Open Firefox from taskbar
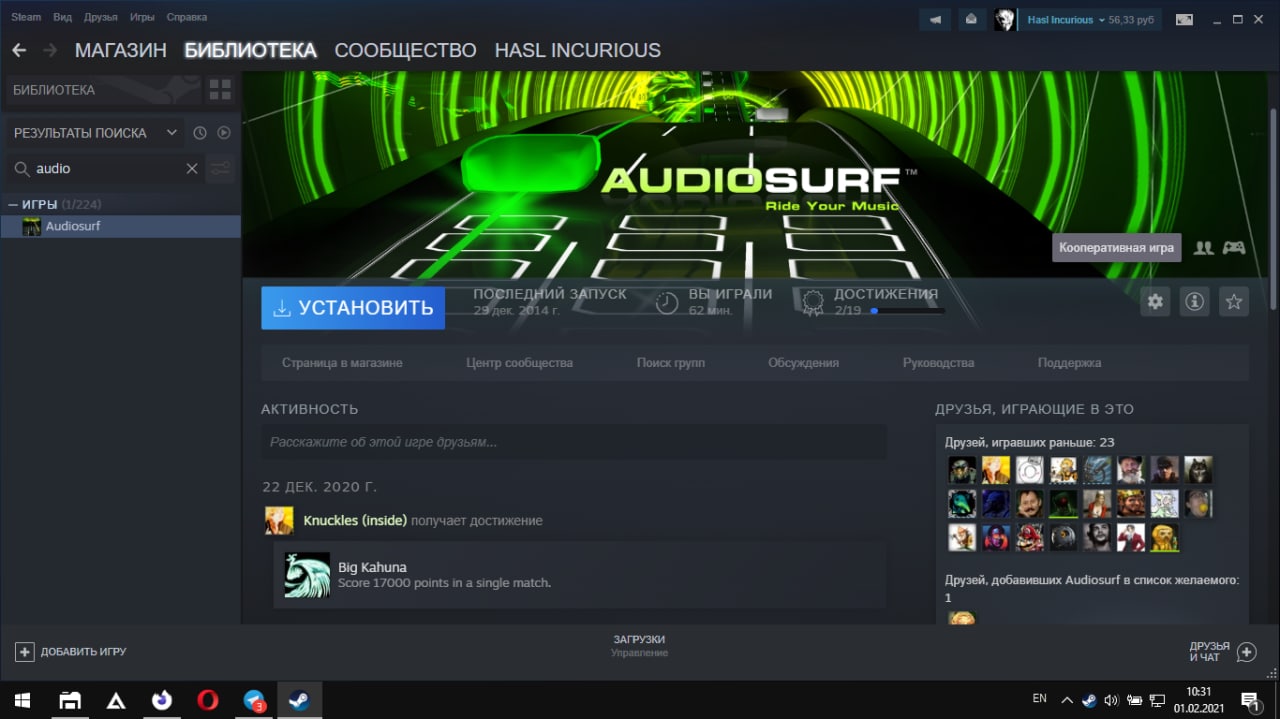 pyautogui.click(x=161, y=700)
